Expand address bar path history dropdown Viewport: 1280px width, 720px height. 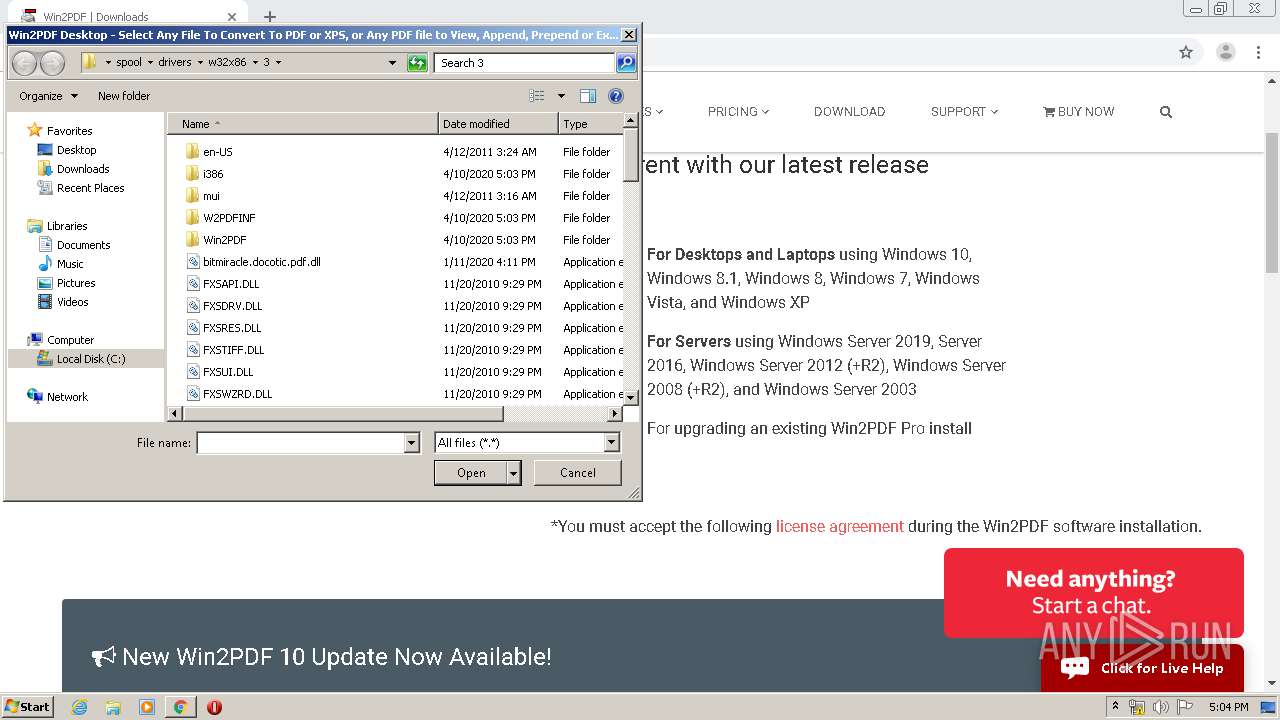[392, 63]
